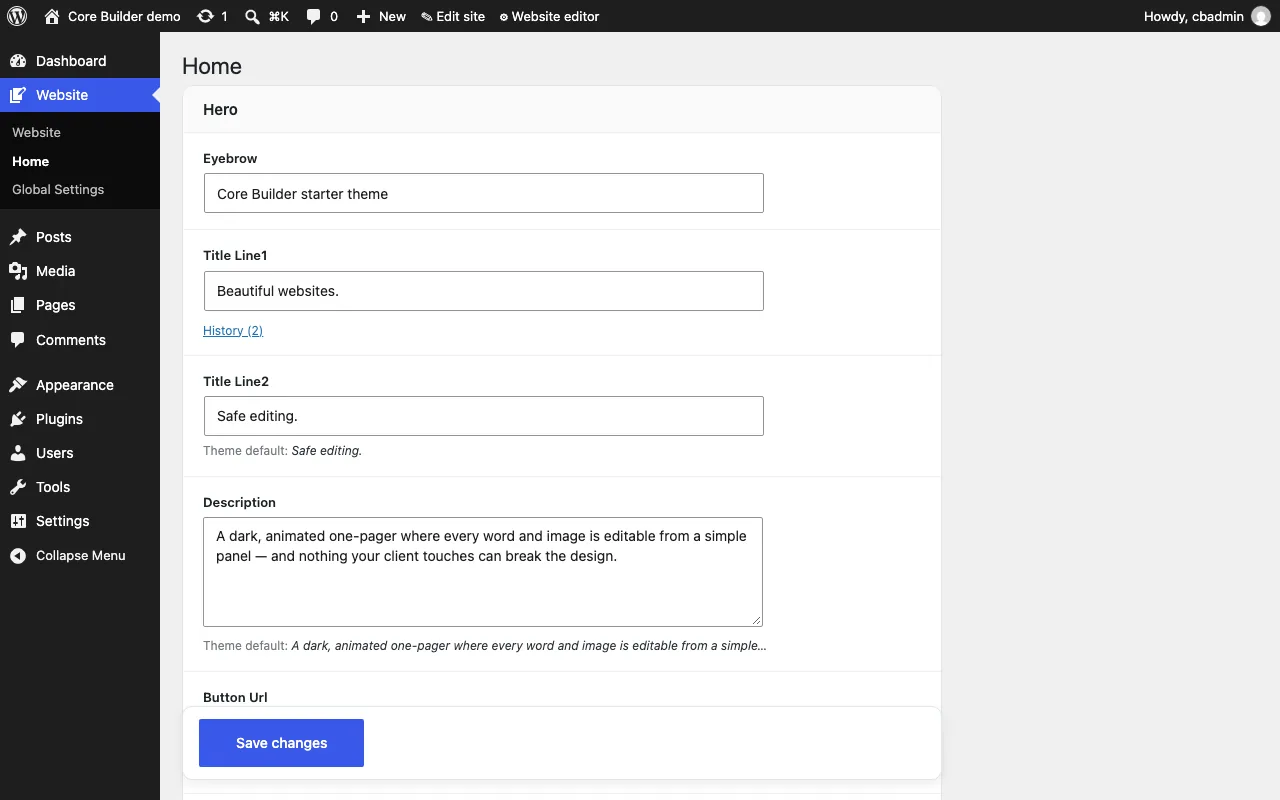Viewport: 1280px width, 800px height.
Task: Open the Tools wrench icon
Action: pos(18,487)
